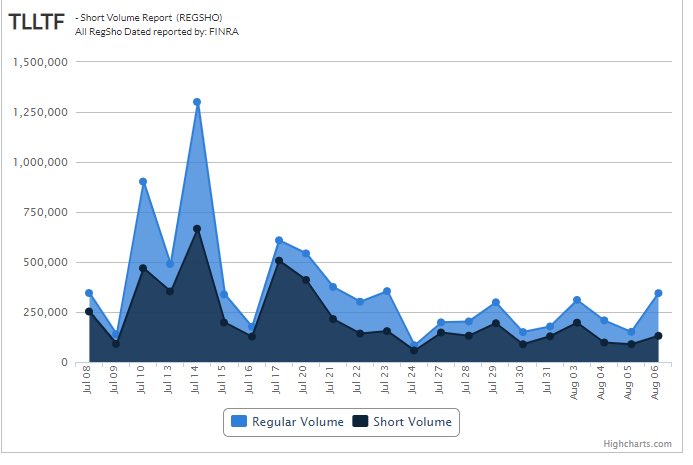Viewport: 693px width, 465px height.
Task: Click the Jul 24 x-axis date label
Action: pyautogui.click(x=412, y=380)
